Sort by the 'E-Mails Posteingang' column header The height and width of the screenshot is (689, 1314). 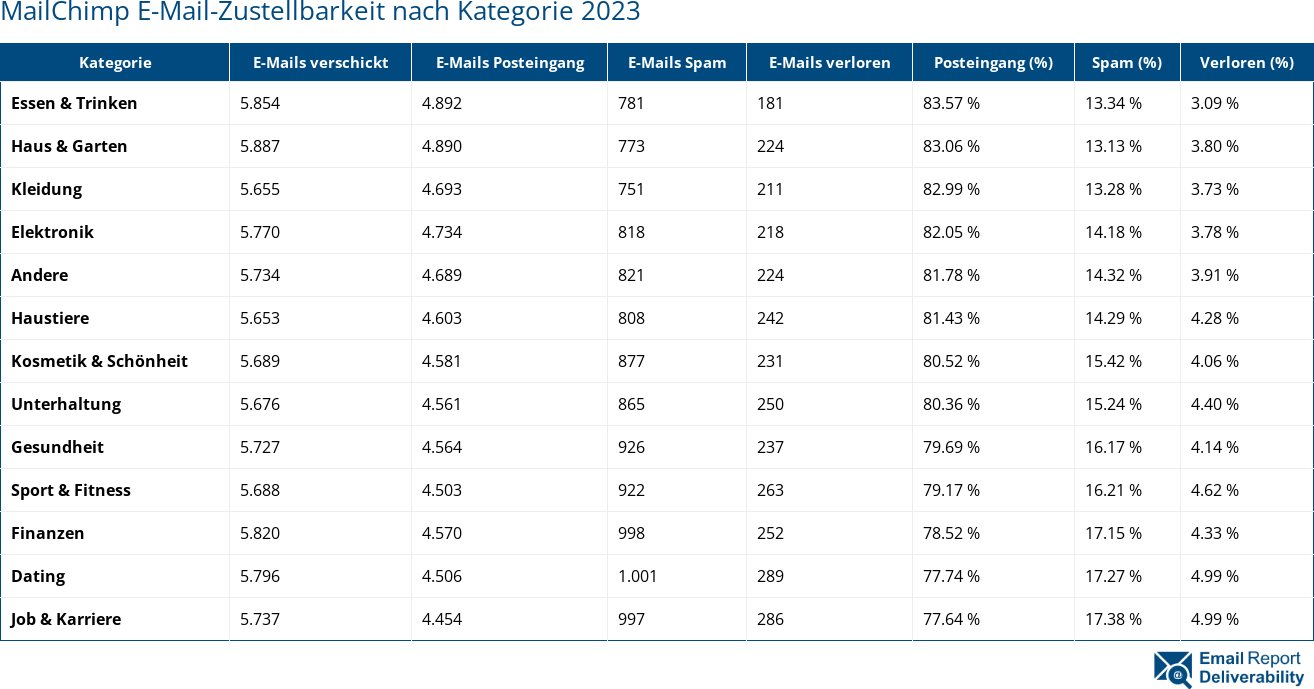click(x=509, y=62)
